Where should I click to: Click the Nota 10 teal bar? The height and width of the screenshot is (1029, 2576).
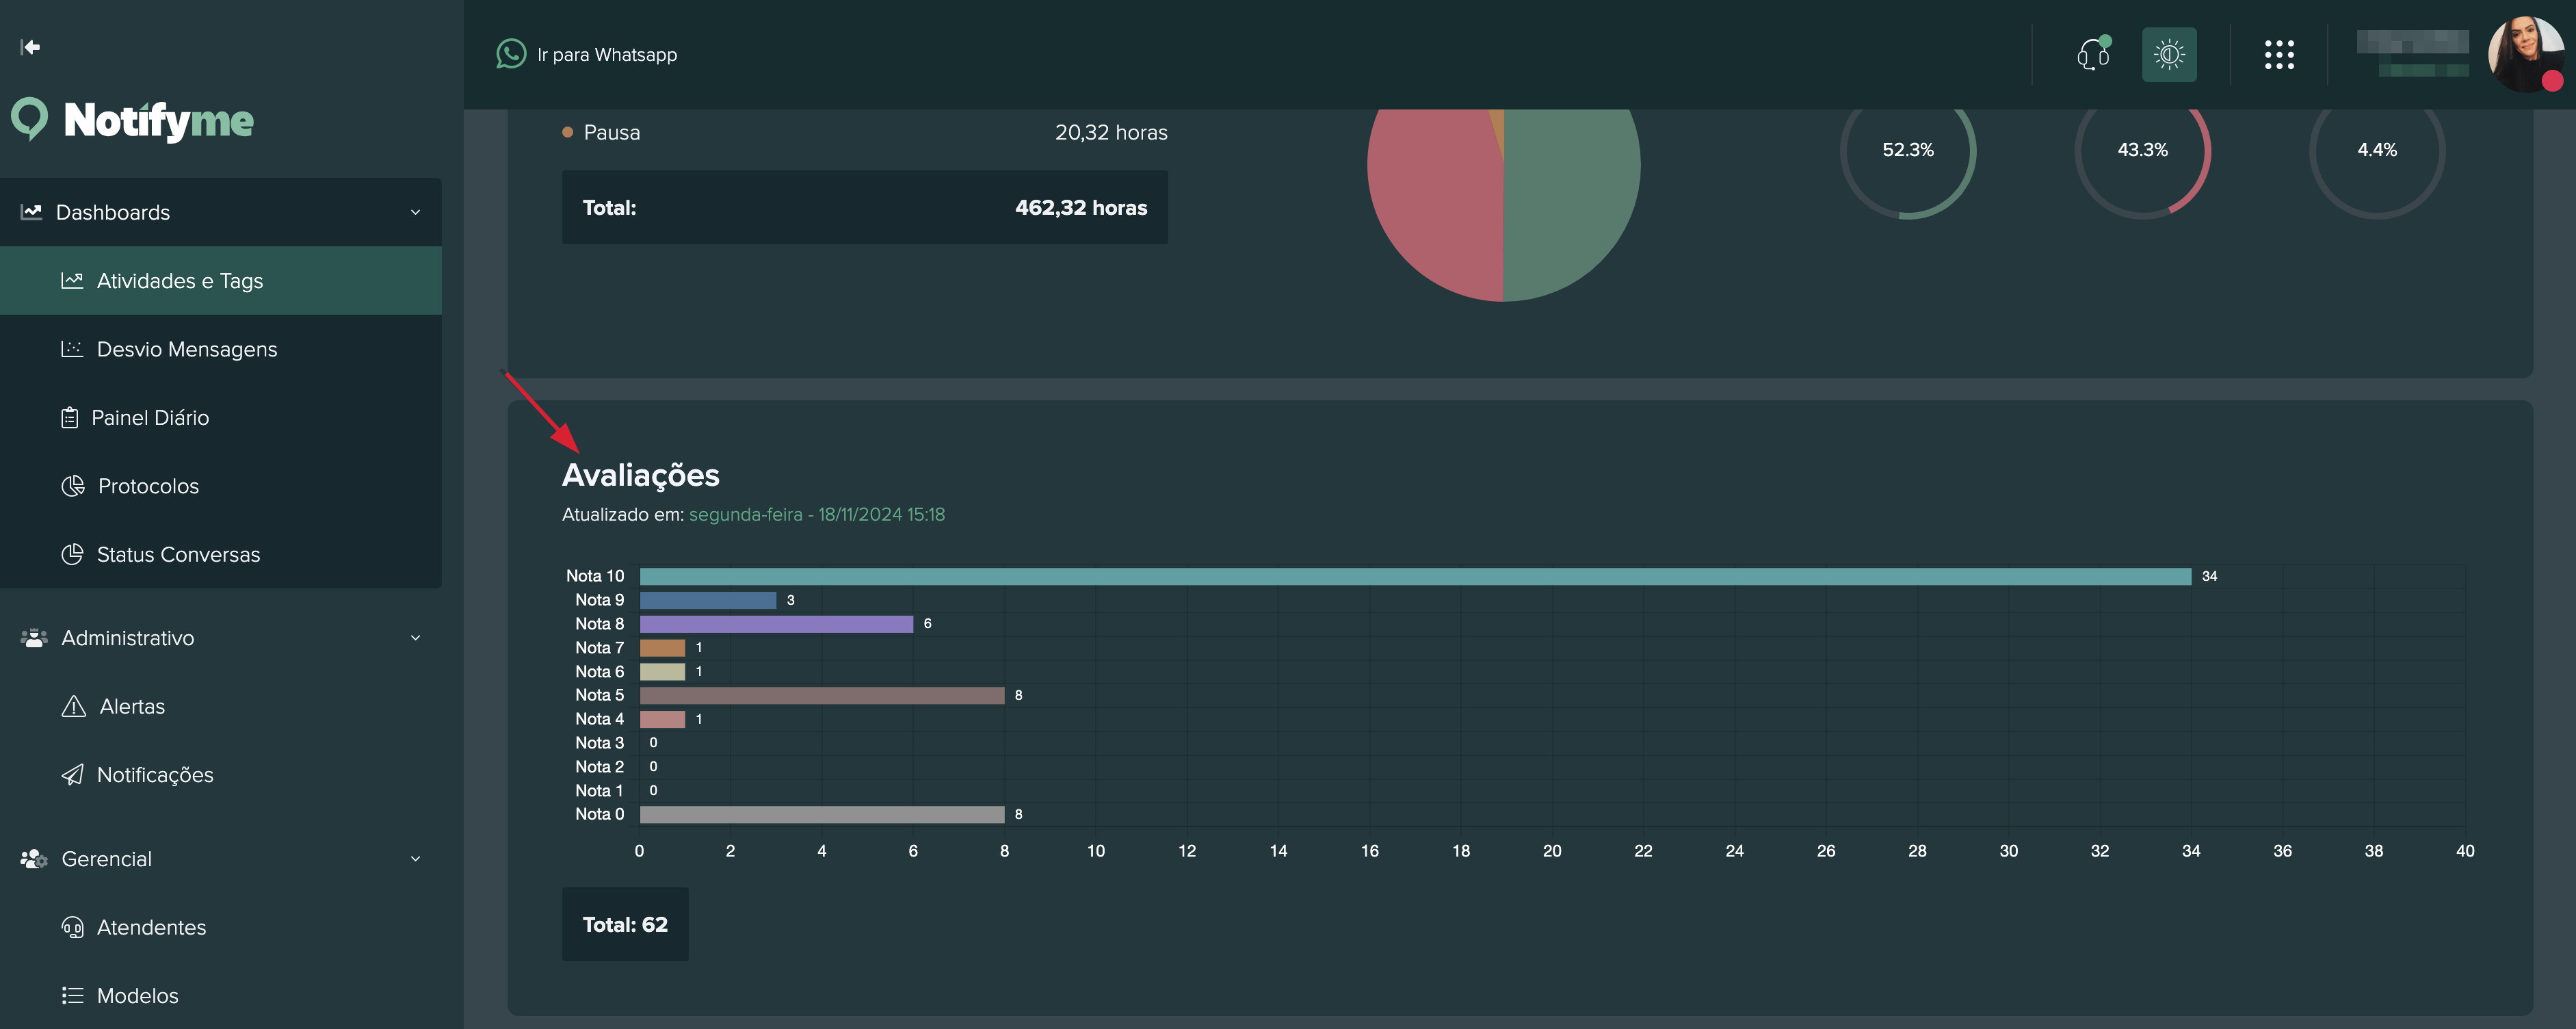[1414, 576]
